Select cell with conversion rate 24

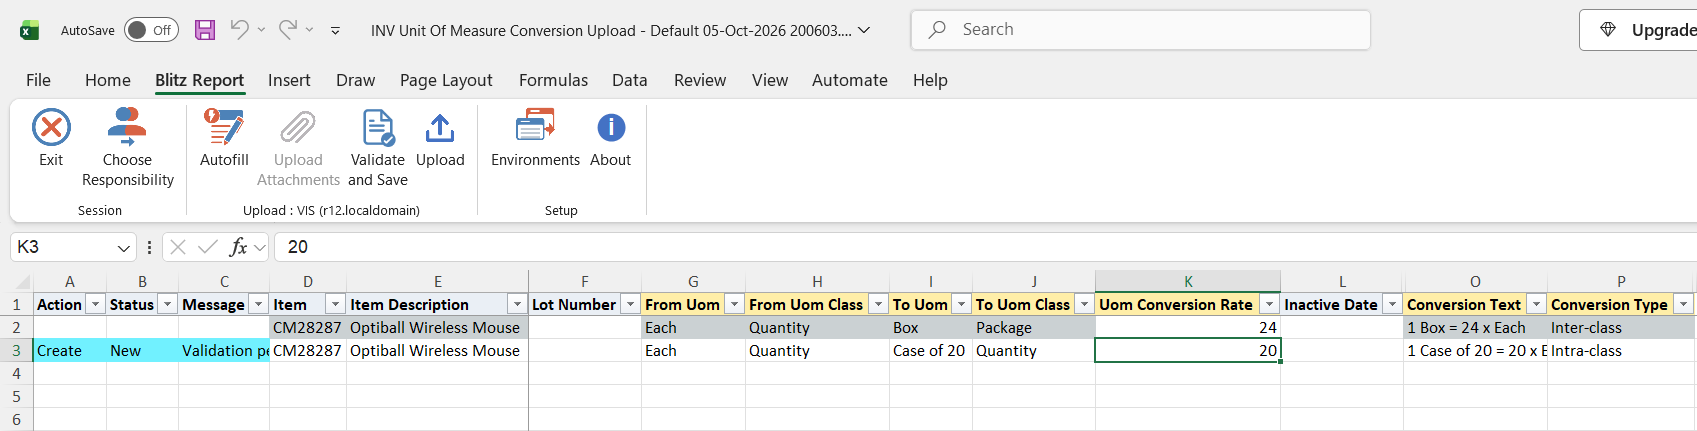tap(1188, 328)
